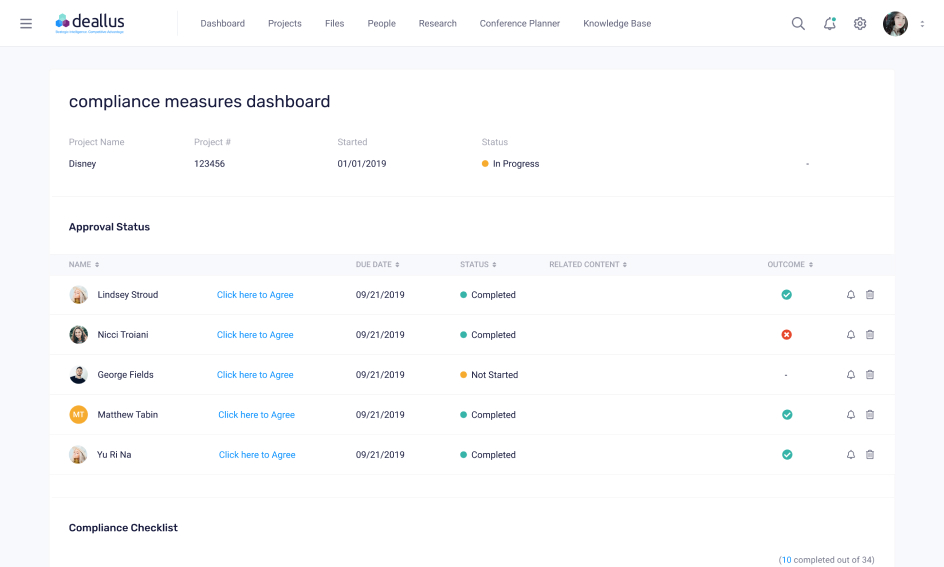The image size is (944, 567).
Task: Click green check outcome for Matthew Tabin
Action: coord(787,415)
